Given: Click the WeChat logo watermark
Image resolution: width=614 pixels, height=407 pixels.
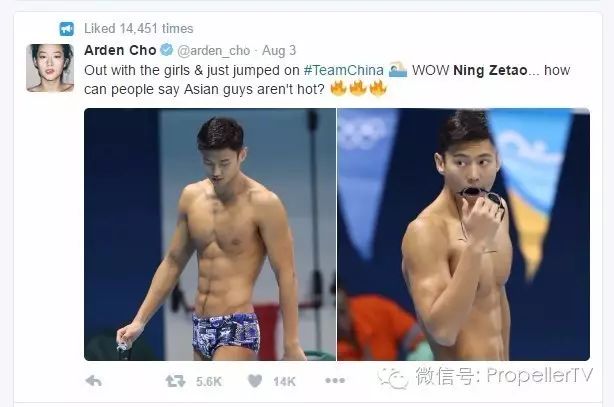Looking at the screenshot, I should coord(392,378).
